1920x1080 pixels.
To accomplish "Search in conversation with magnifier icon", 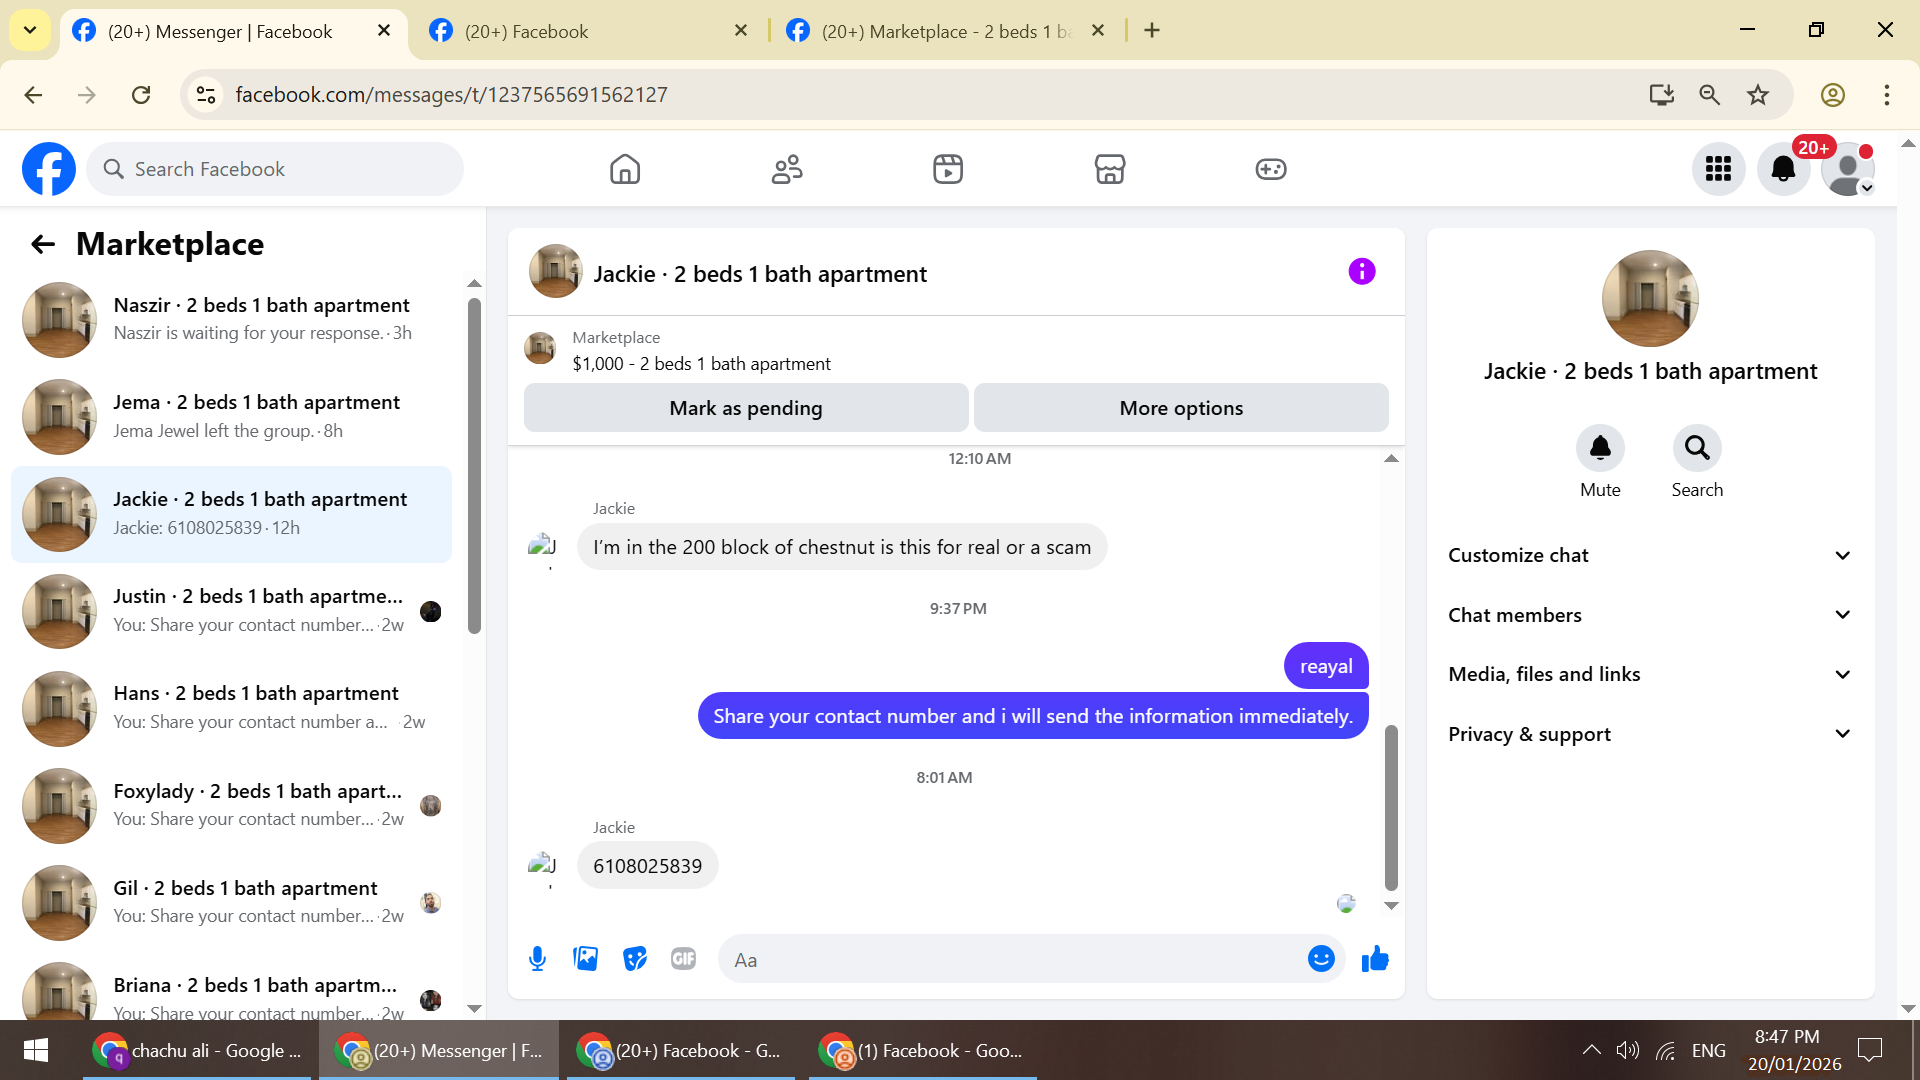I will [1697, 448].
